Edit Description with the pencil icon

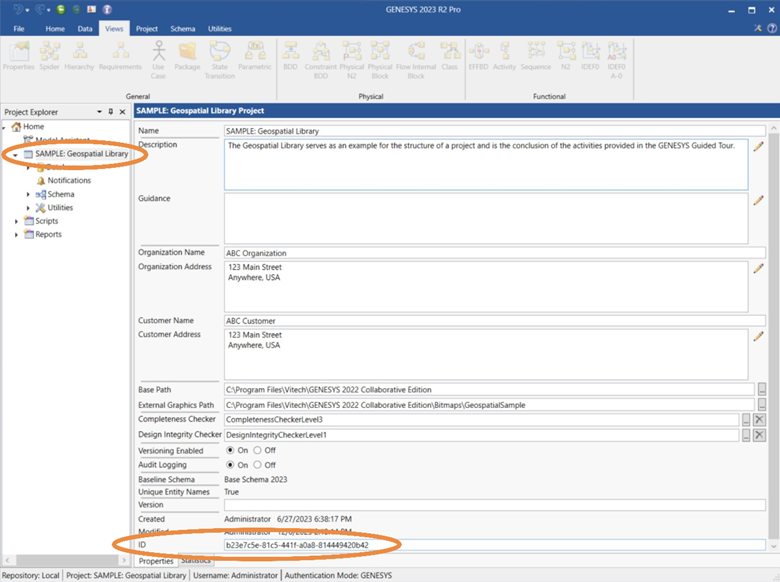coord(758,147)
